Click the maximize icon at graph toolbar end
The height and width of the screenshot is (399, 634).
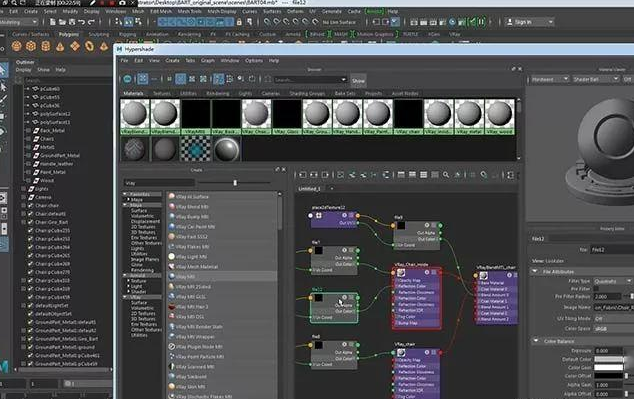tap(510, 175)
